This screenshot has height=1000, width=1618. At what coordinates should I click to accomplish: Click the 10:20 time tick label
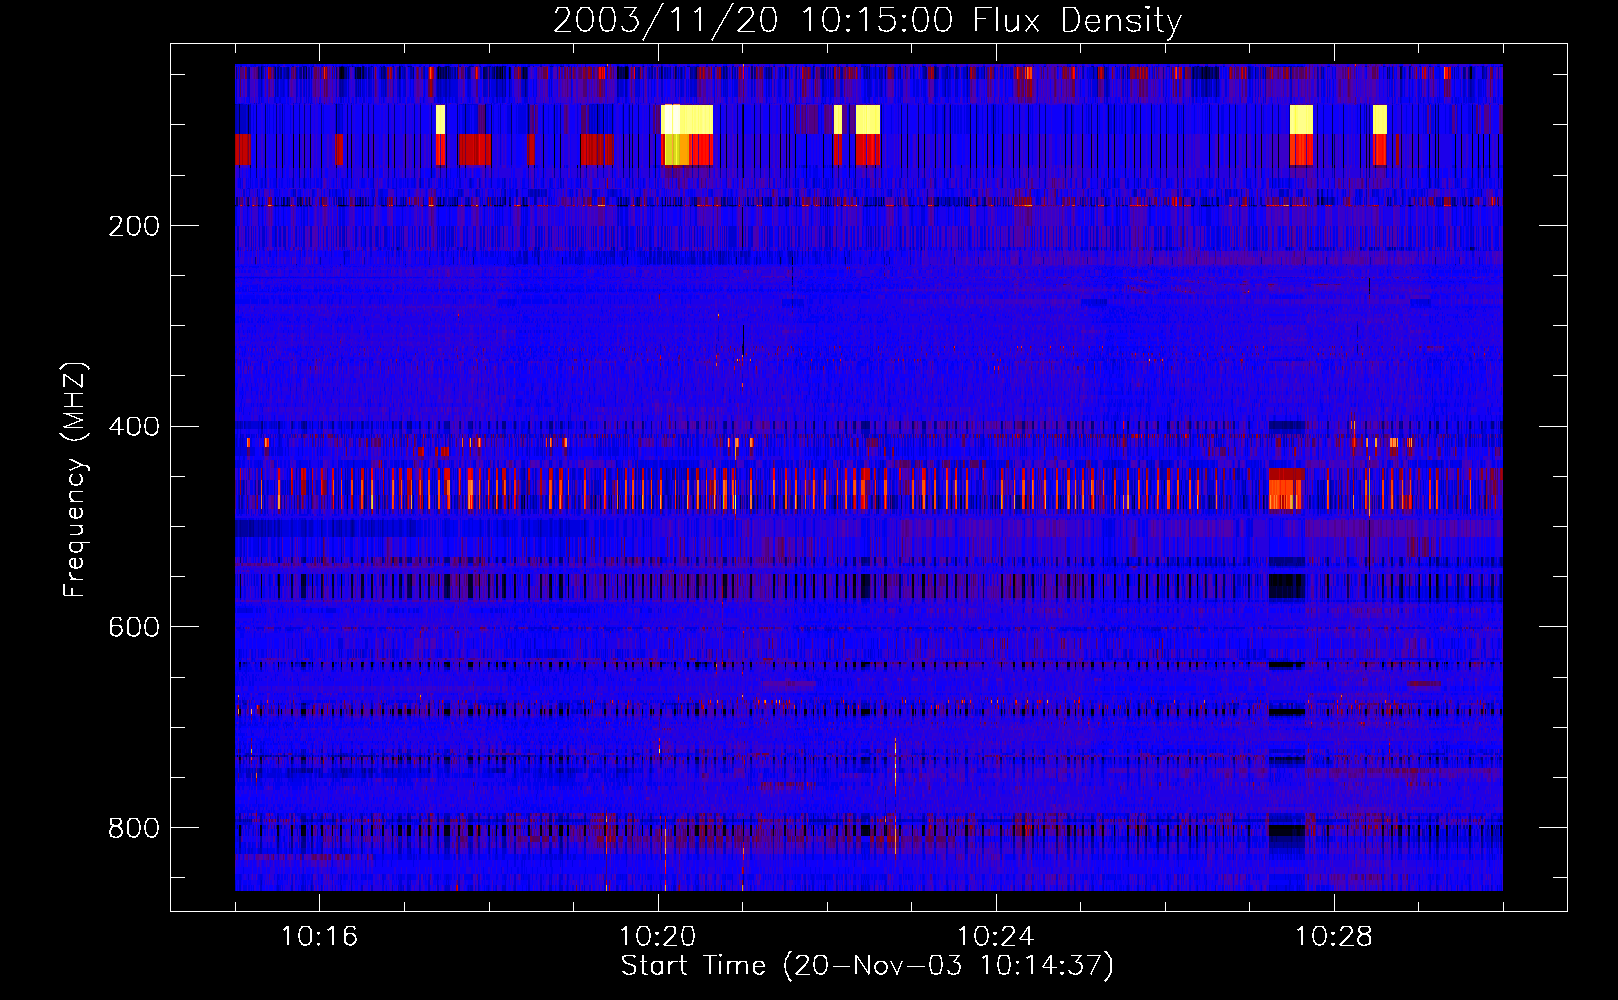[657, 937]
